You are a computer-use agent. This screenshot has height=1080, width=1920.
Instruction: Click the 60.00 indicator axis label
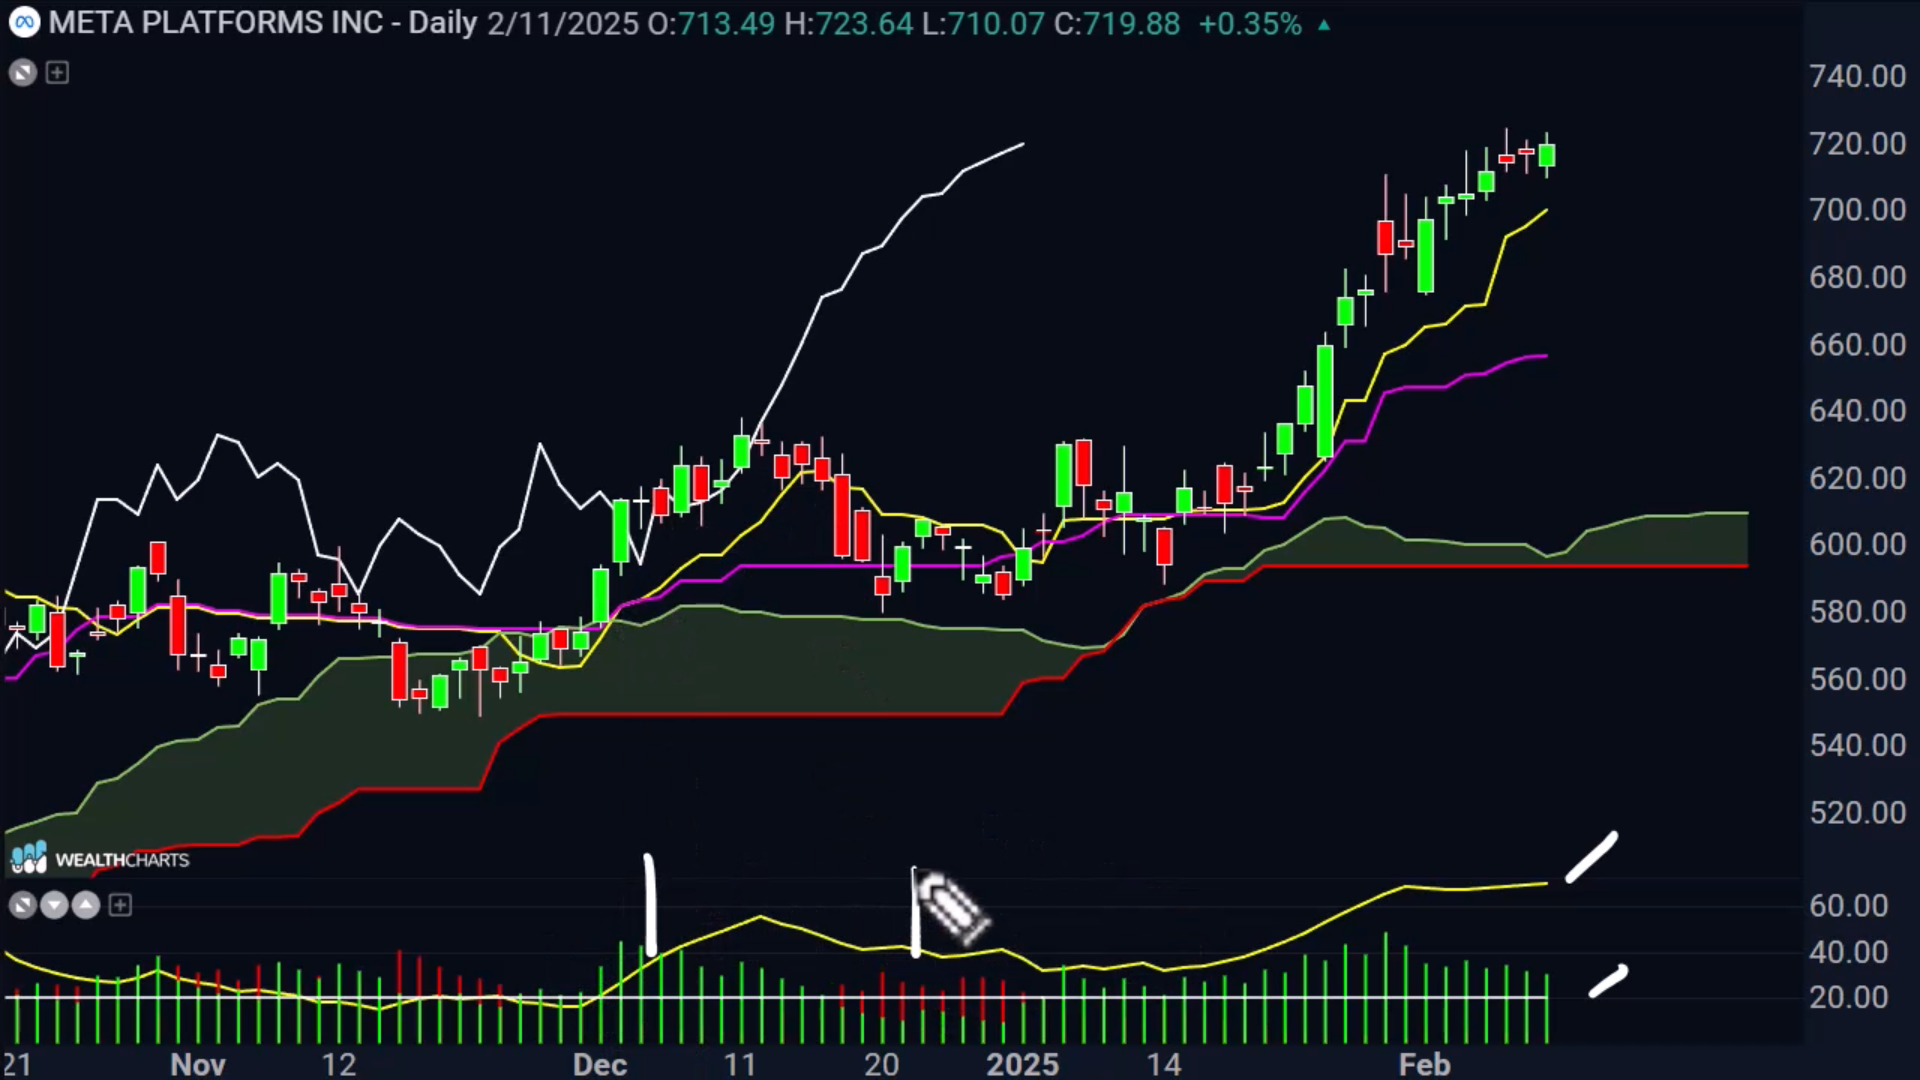point(1848,906)
